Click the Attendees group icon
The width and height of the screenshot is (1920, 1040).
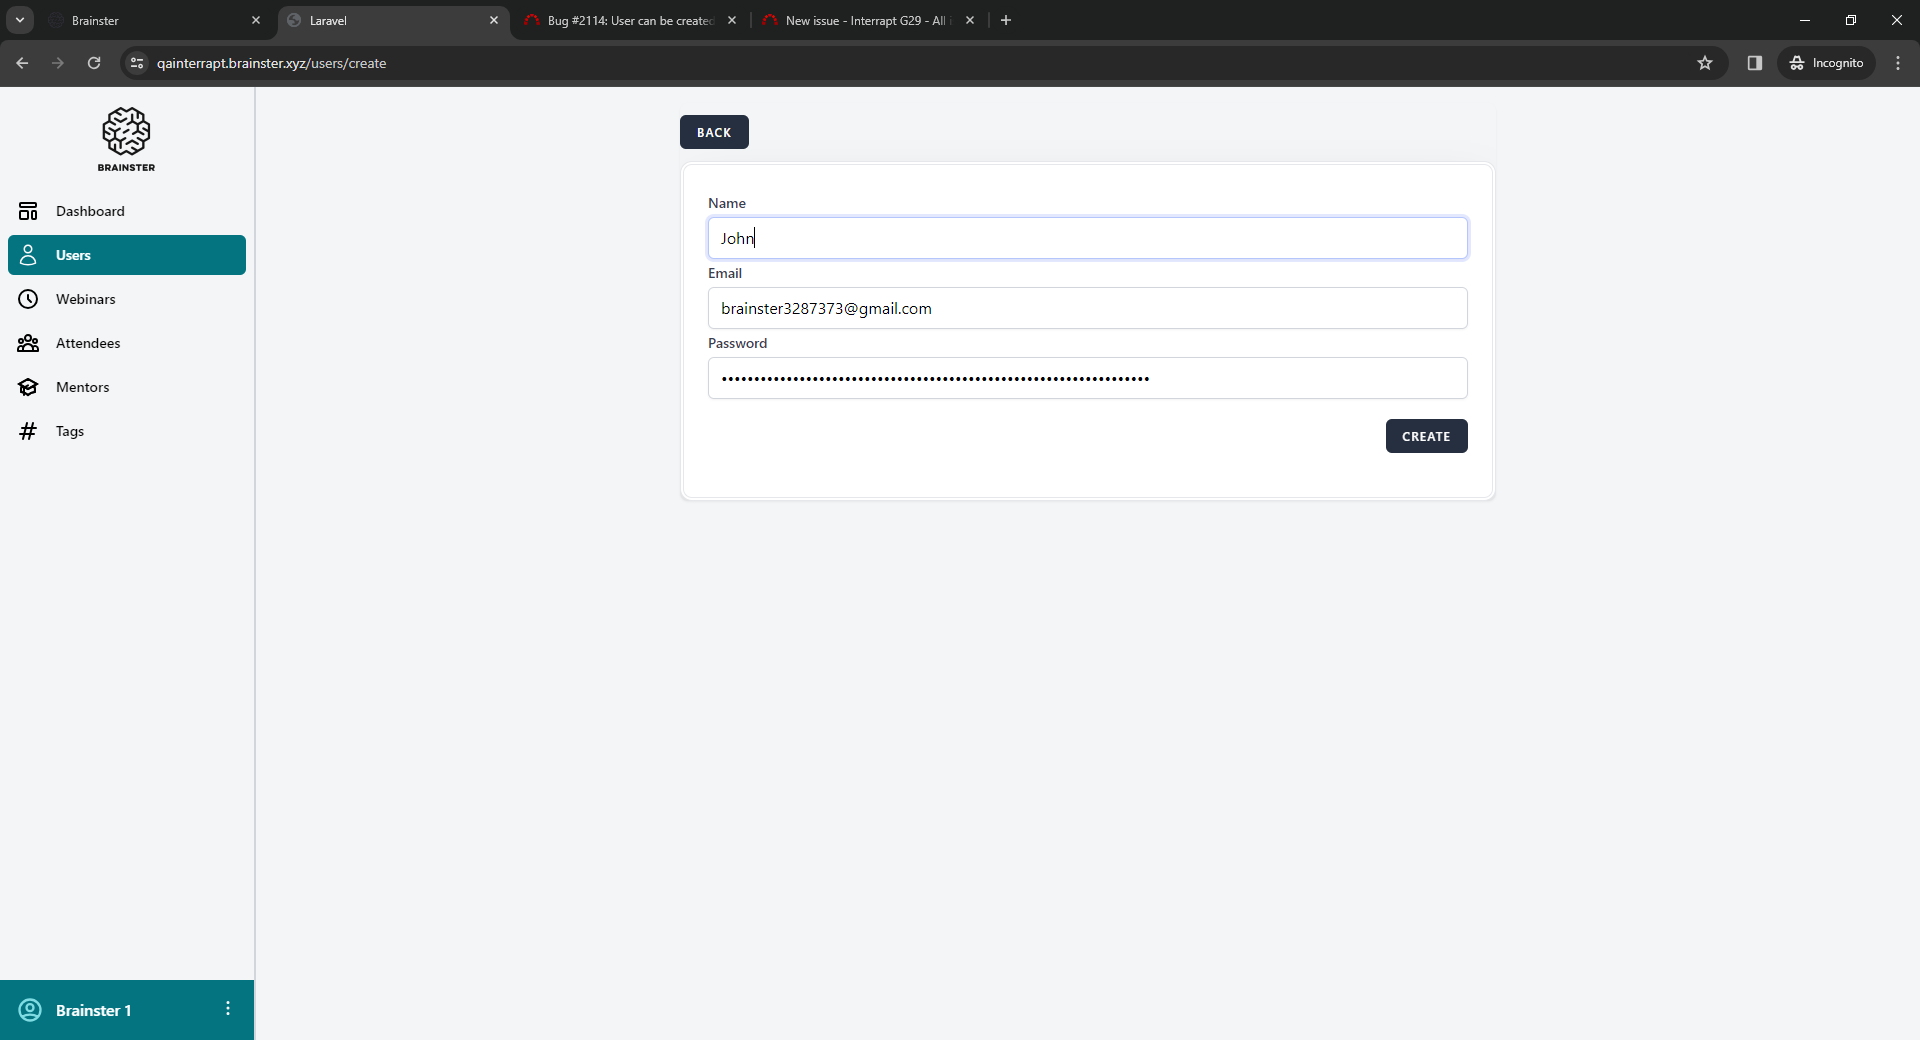click(x=28, y=343)
